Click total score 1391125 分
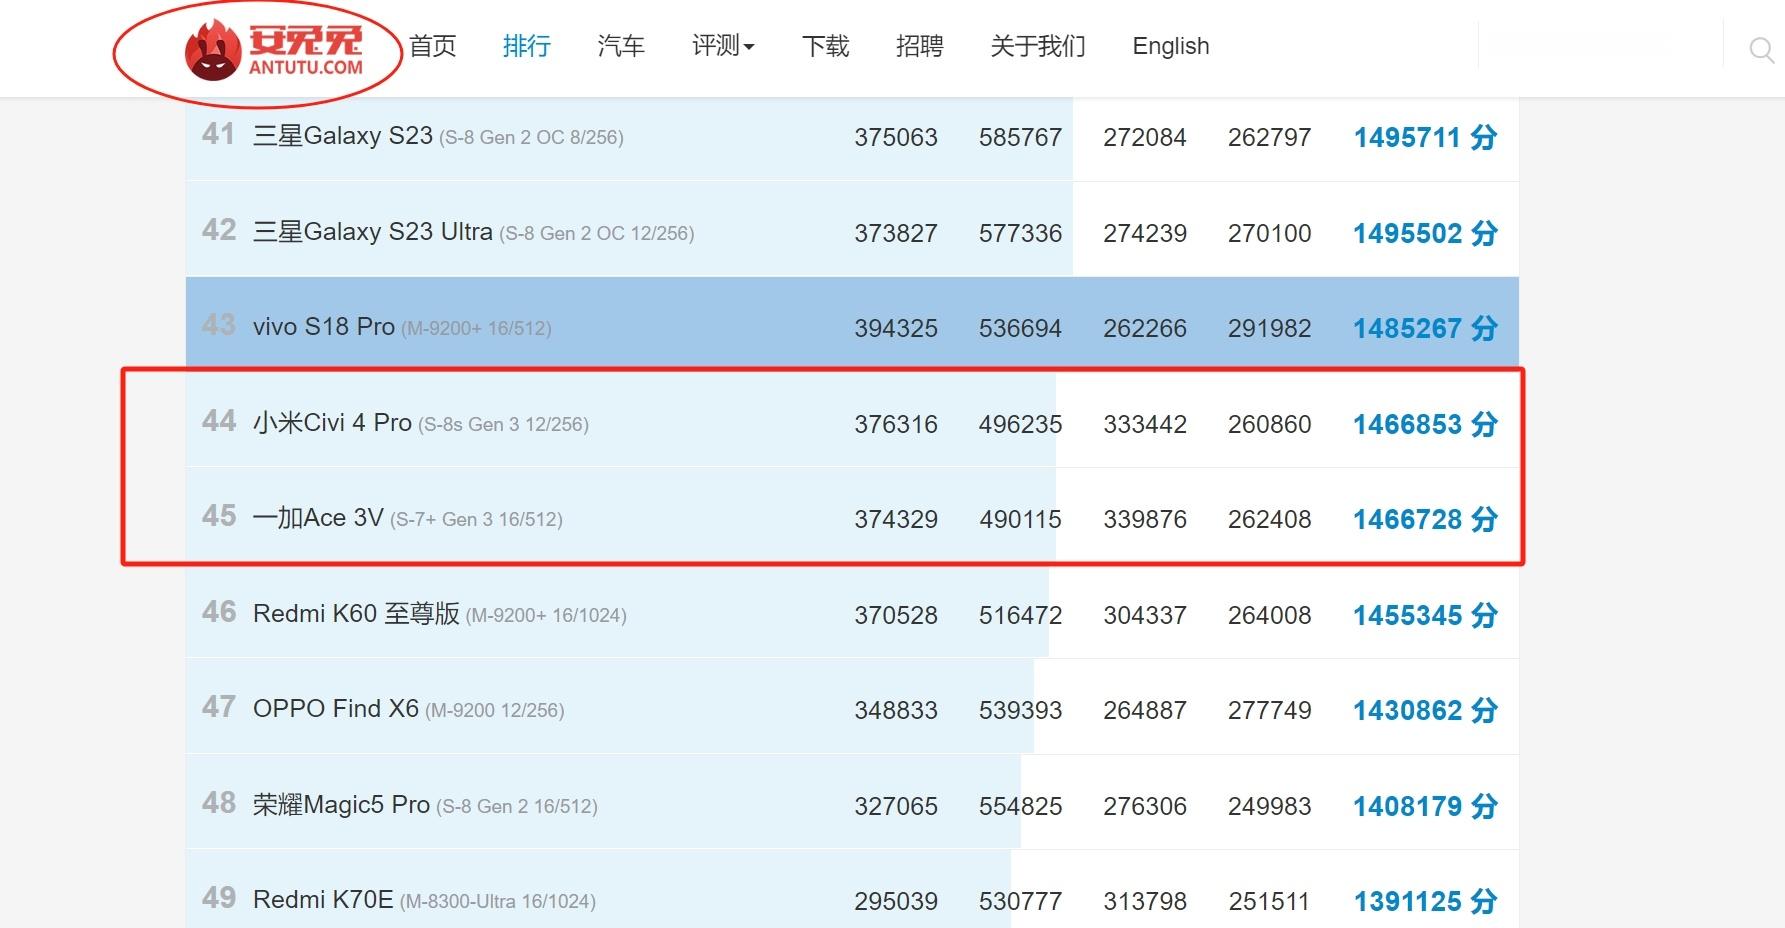 pyautogui.click(x=1425, y=901)
